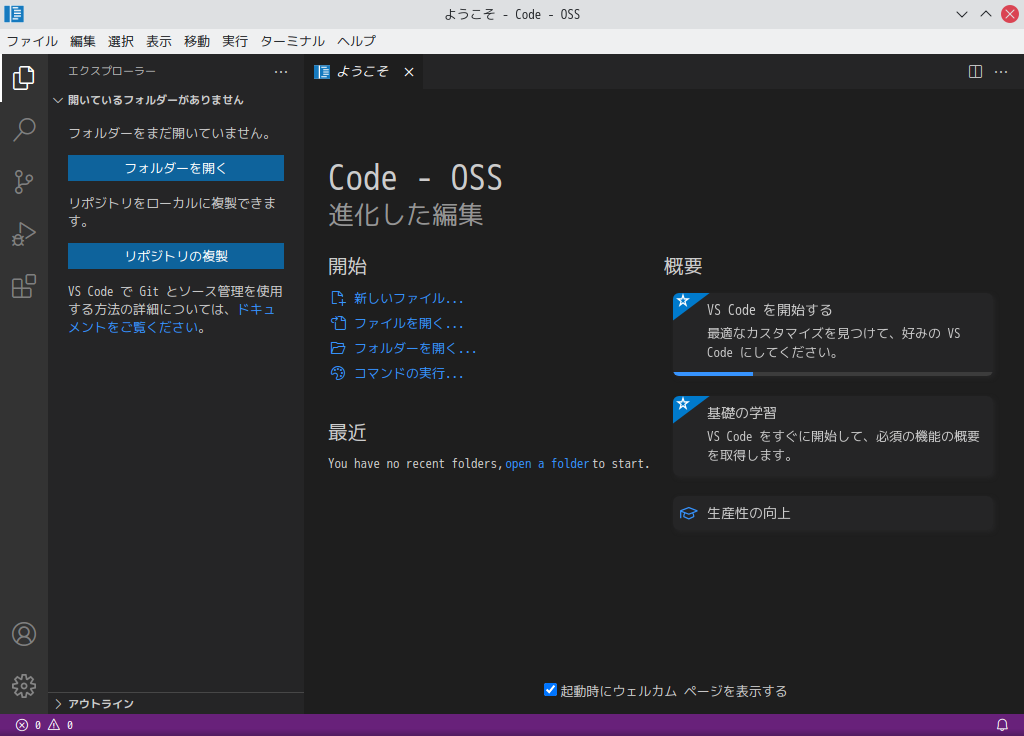The height and width of the screenshot is (736, 1024).
Task: Open the Accounts icon in activity bar
Action: click(24, 634)
